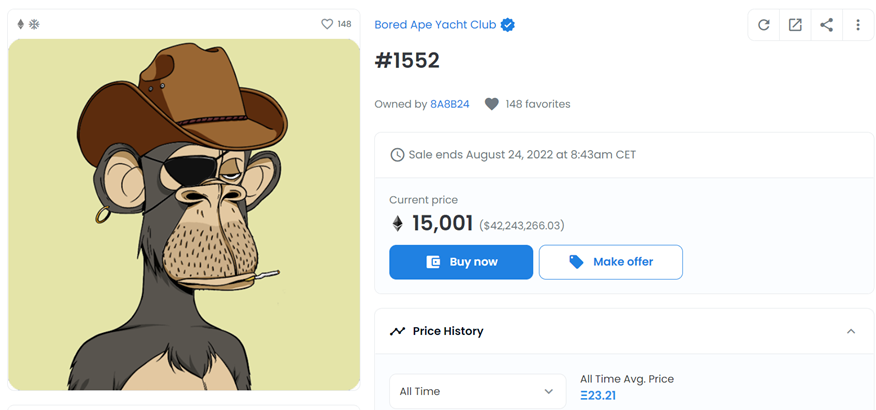Toggle the heart favorite above the ape image
This screenshot has height=410, width=876.
(327, 24)
